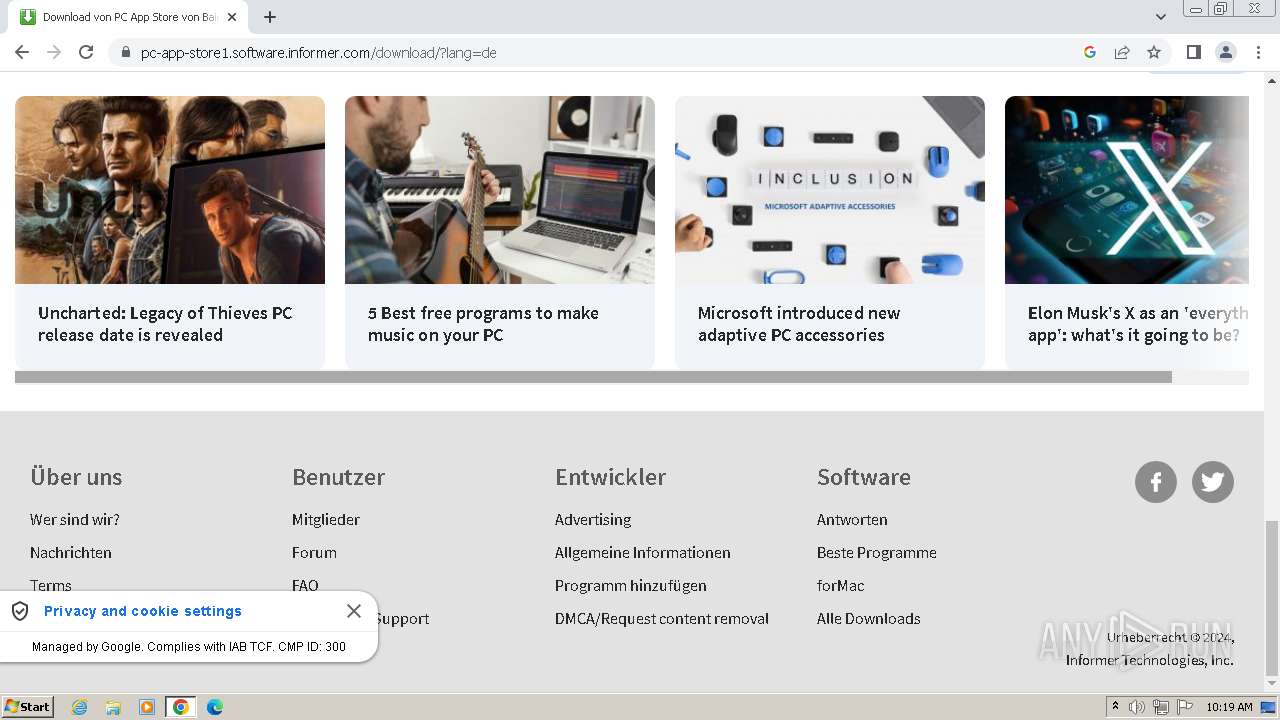The height and width of the screenshot is (720, 1280).
Task: Share this page using the share icon
Action: point(1122,52)
